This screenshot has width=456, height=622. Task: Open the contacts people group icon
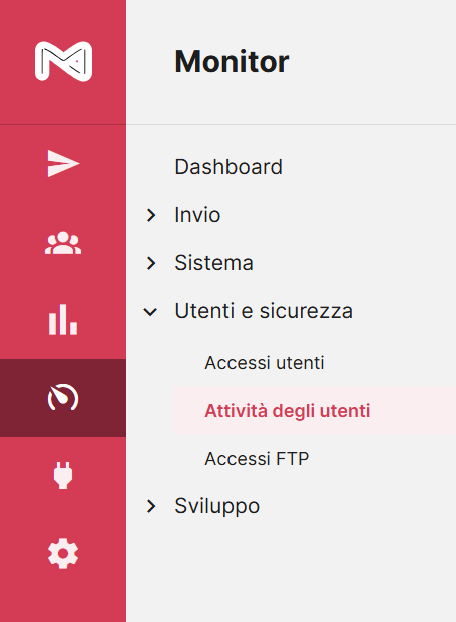tap(63, 243)
